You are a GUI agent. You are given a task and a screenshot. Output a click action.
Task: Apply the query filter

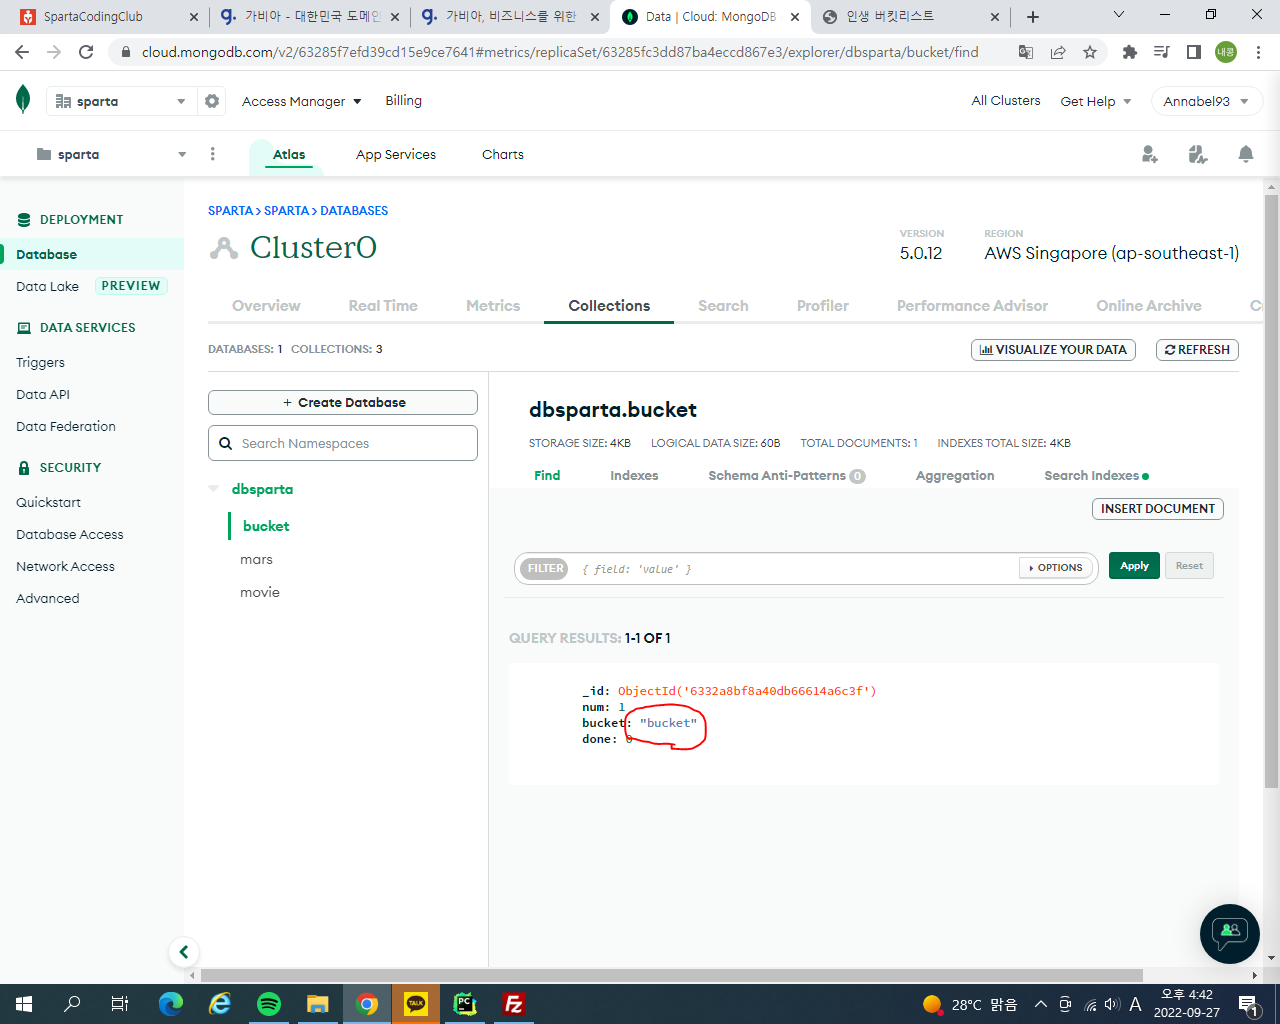tap(1134, 566)
